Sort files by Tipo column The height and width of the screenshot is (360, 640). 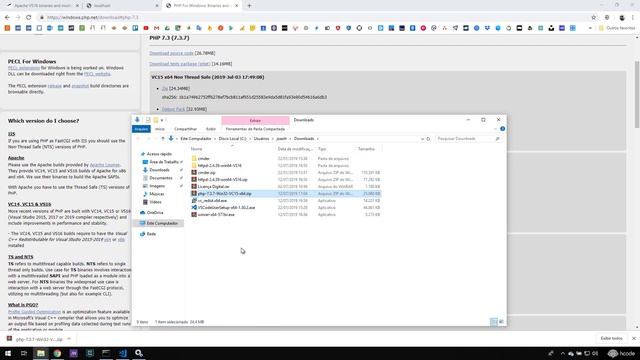tap(322, 149)
